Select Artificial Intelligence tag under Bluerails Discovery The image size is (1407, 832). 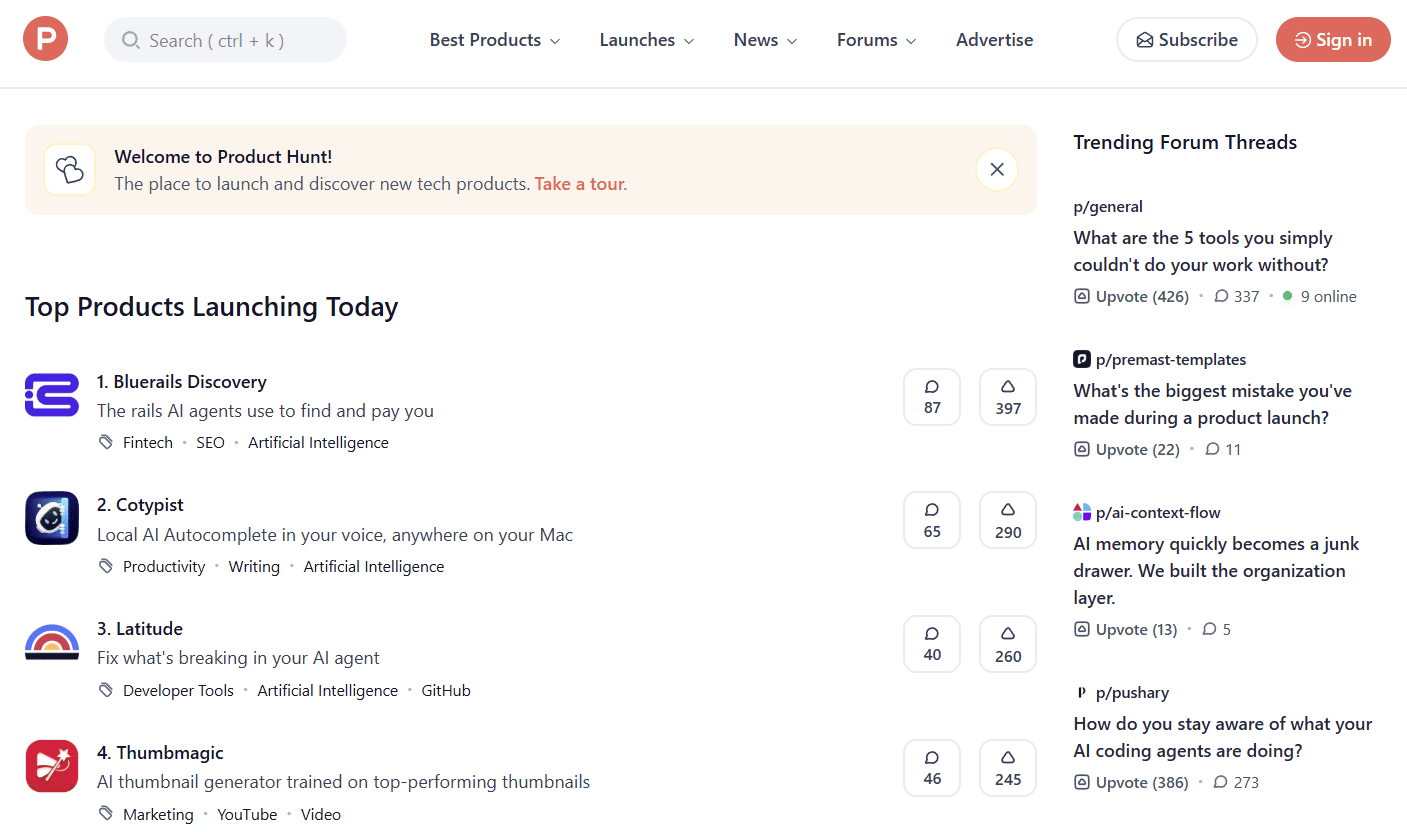[x=318, y=442]
